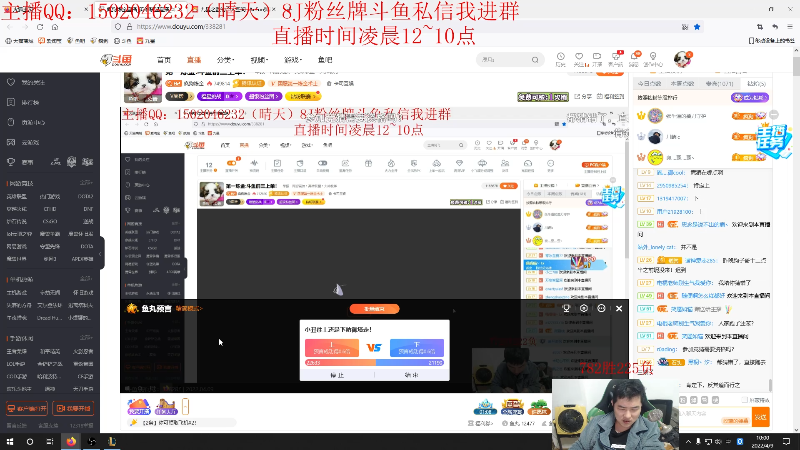Expand the first left sidebar category section
The image size is (800, 450).
pyautogui.click(x=86, y=183)
